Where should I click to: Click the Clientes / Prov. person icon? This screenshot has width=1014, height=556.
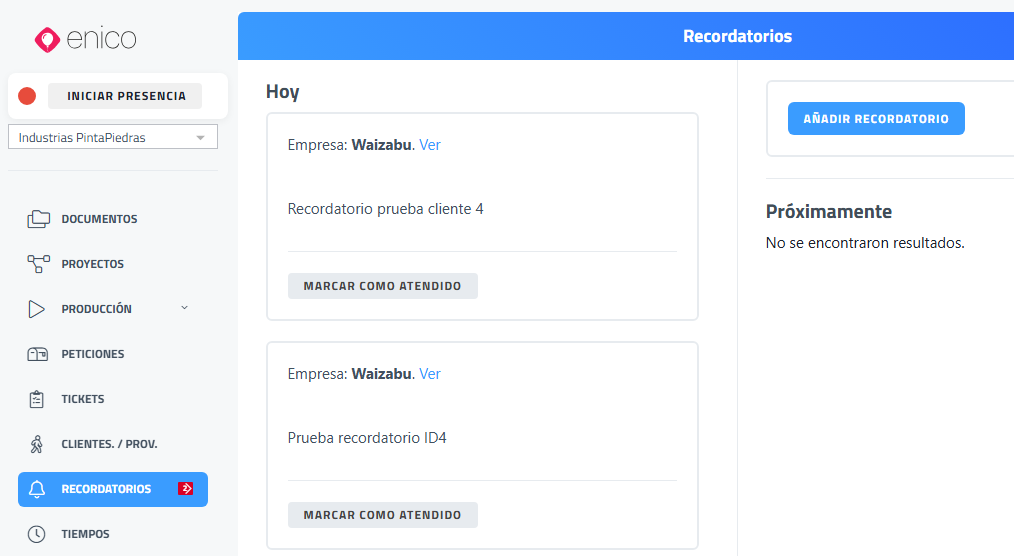[x=38, y=444]
